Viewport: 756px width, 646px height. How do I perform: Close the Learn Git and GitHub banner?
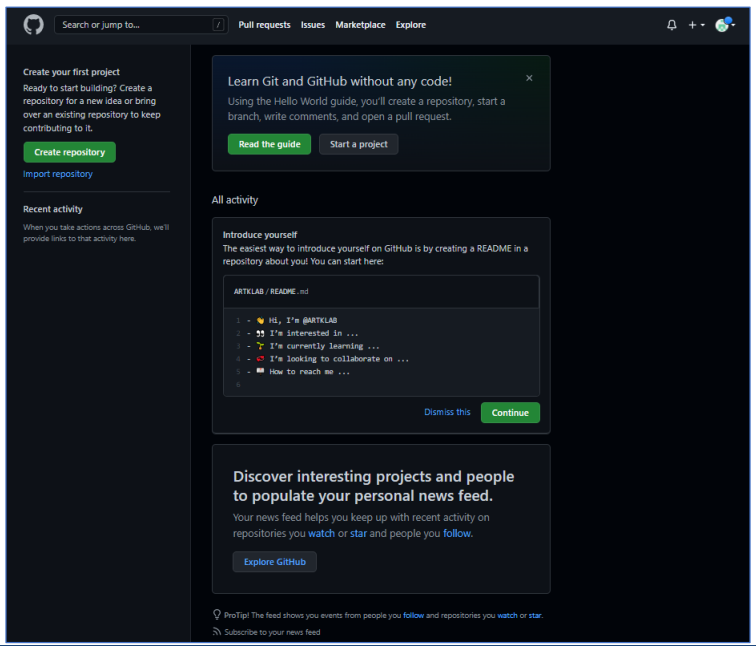529,78
